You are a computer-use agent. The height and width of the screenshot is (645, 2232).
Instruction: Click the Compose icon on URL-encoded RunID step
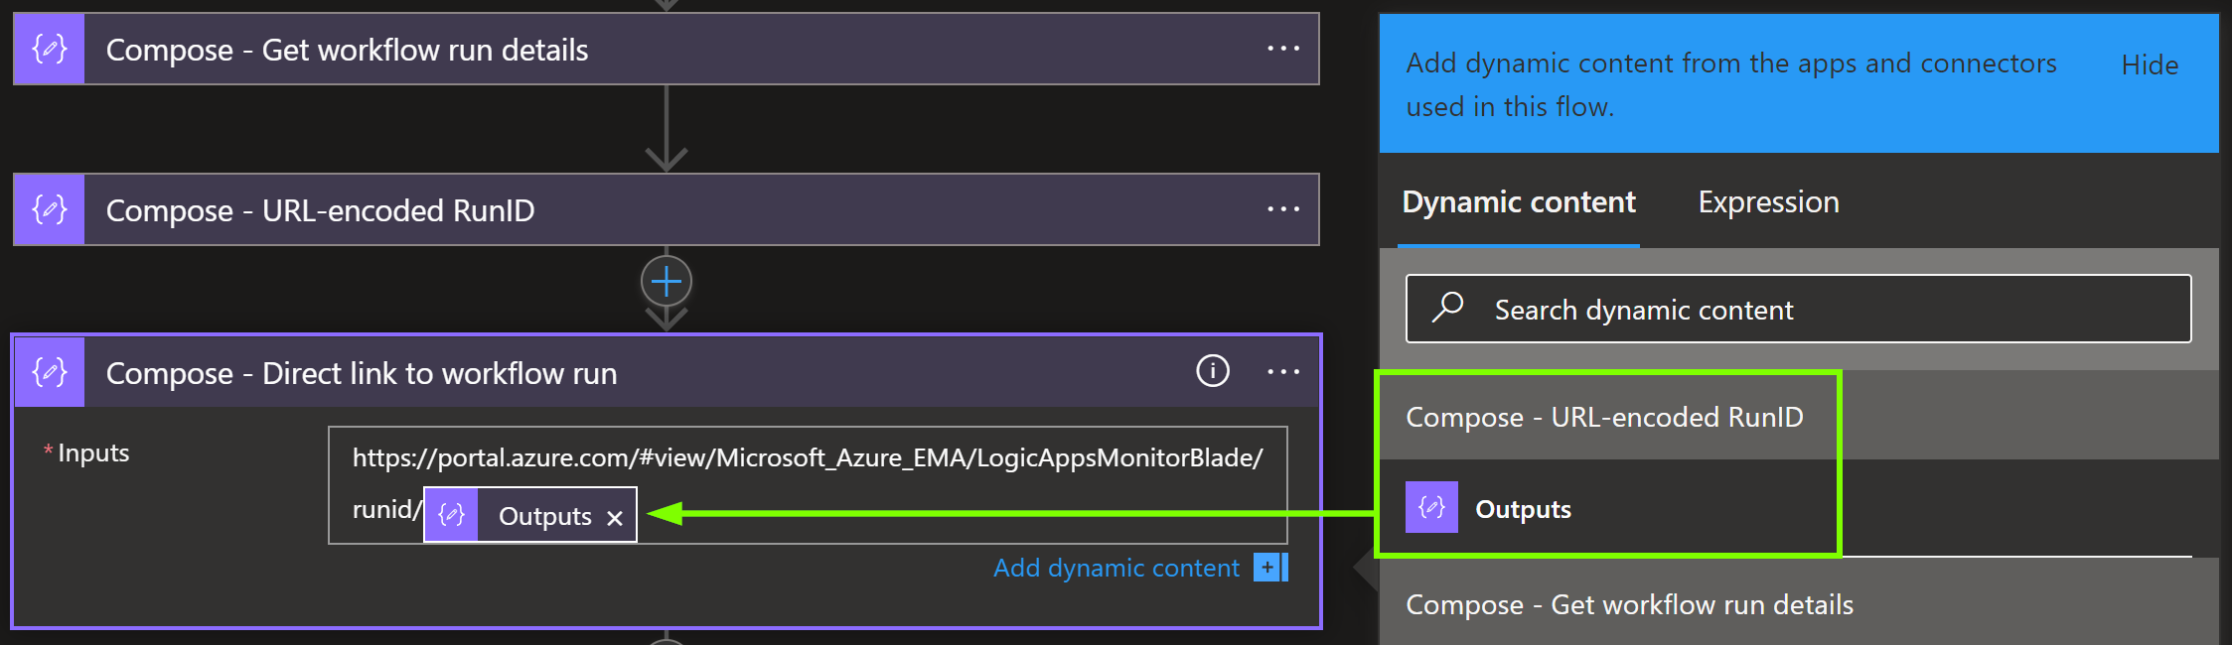pos(49,210)
